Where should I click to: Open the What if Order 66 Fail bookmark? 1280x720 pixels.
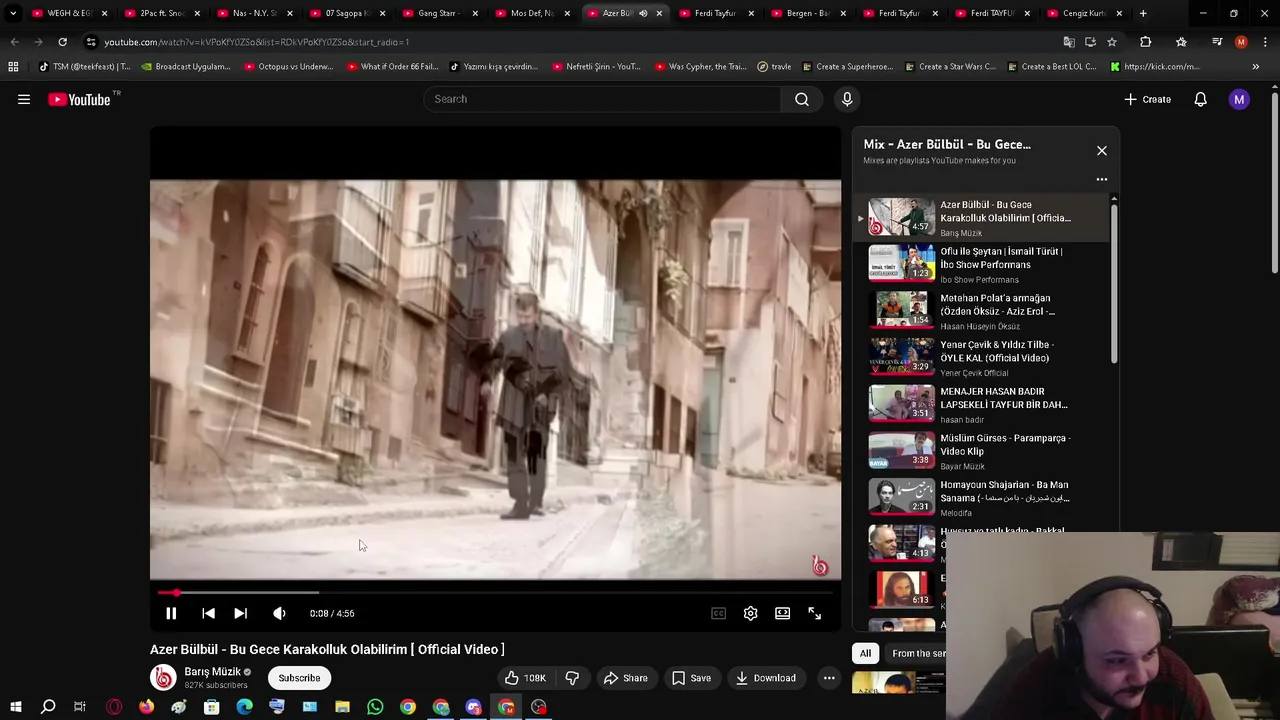[393, 67]
